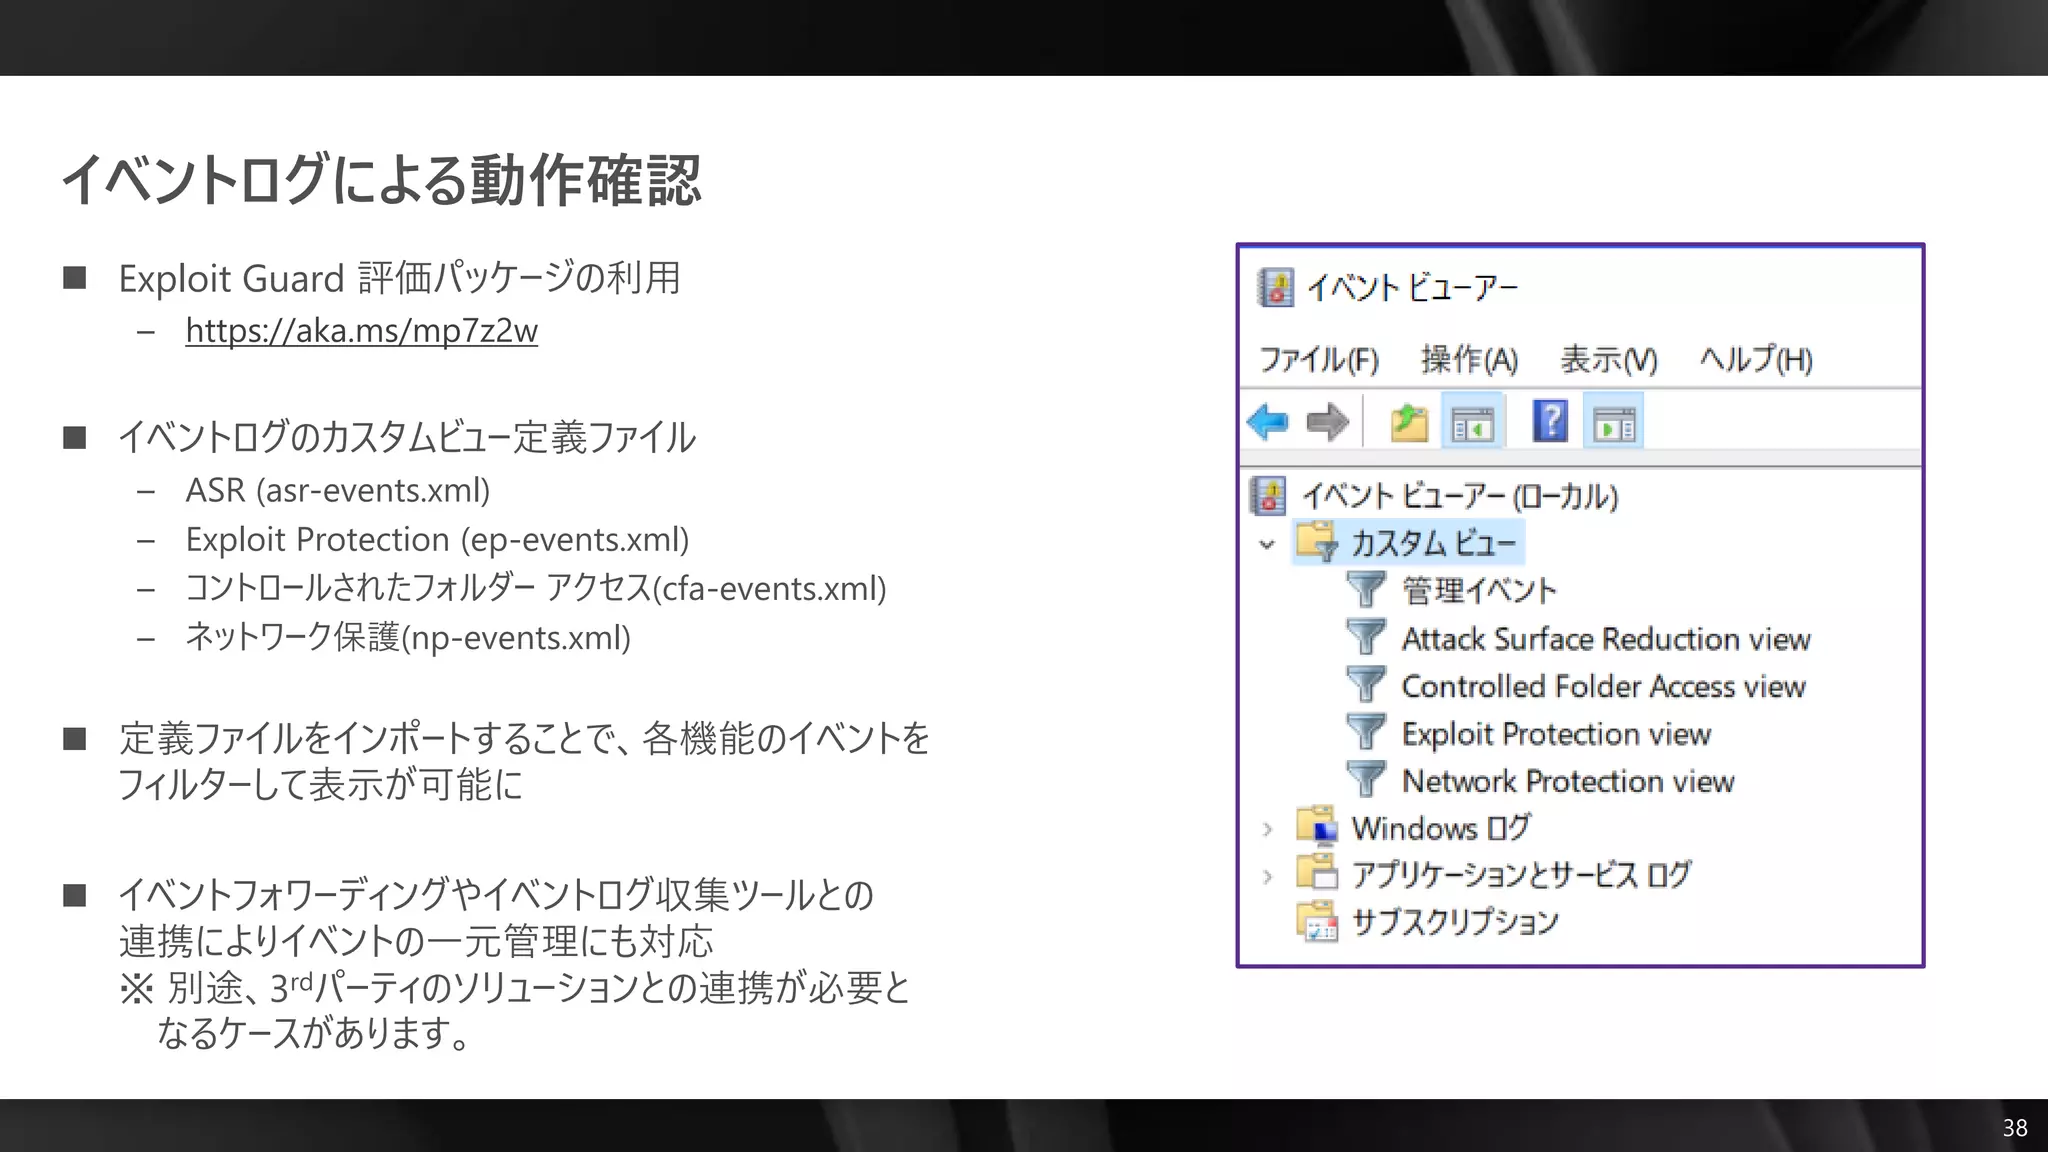Select Network Protection view
2048x1152 pixels.
(1568, 781)
